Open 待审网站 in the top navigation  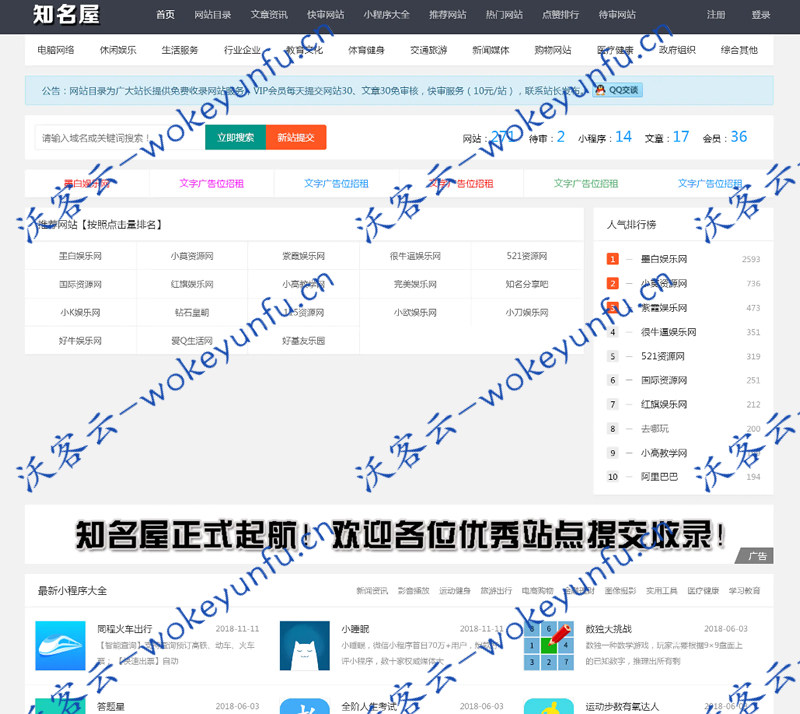pyautogui.click(x=617, y=15)
